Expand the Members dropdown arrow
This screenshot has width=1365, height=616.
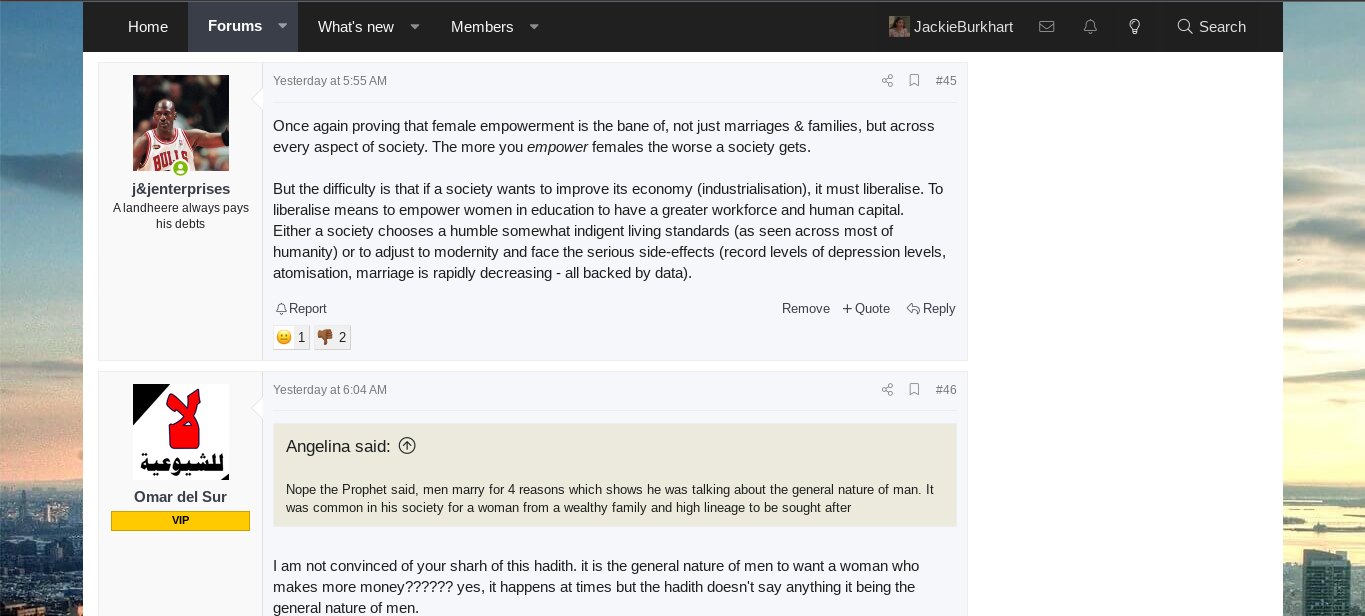[534, 27]
